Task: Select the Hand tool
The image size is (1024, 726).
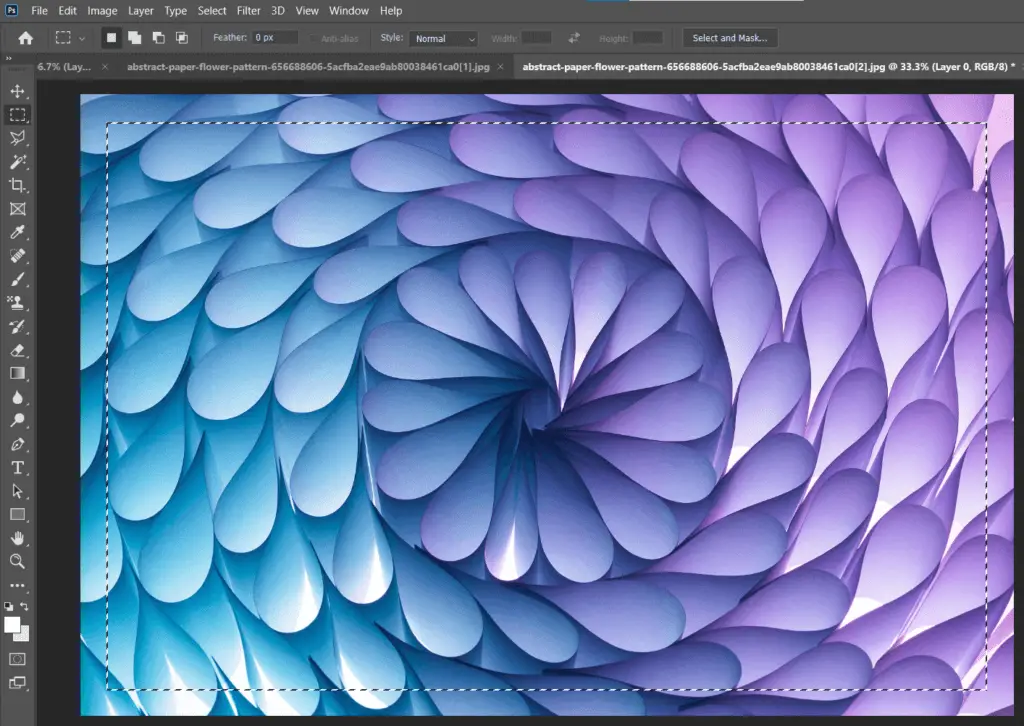Action: pos(18,538)
